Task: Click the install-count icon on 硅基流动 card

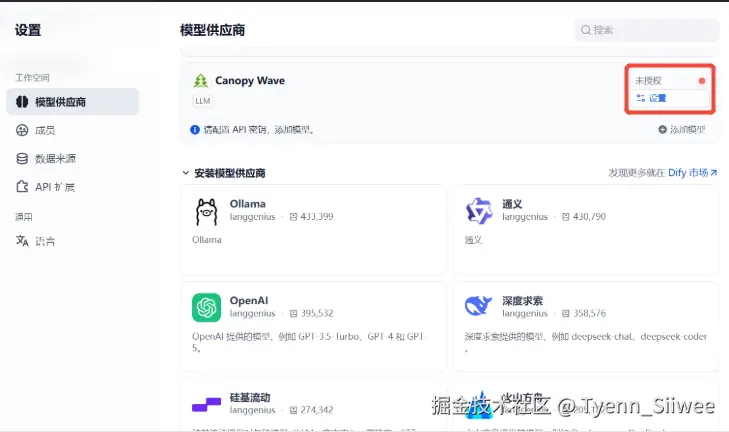Action: [x=293, y=410]
